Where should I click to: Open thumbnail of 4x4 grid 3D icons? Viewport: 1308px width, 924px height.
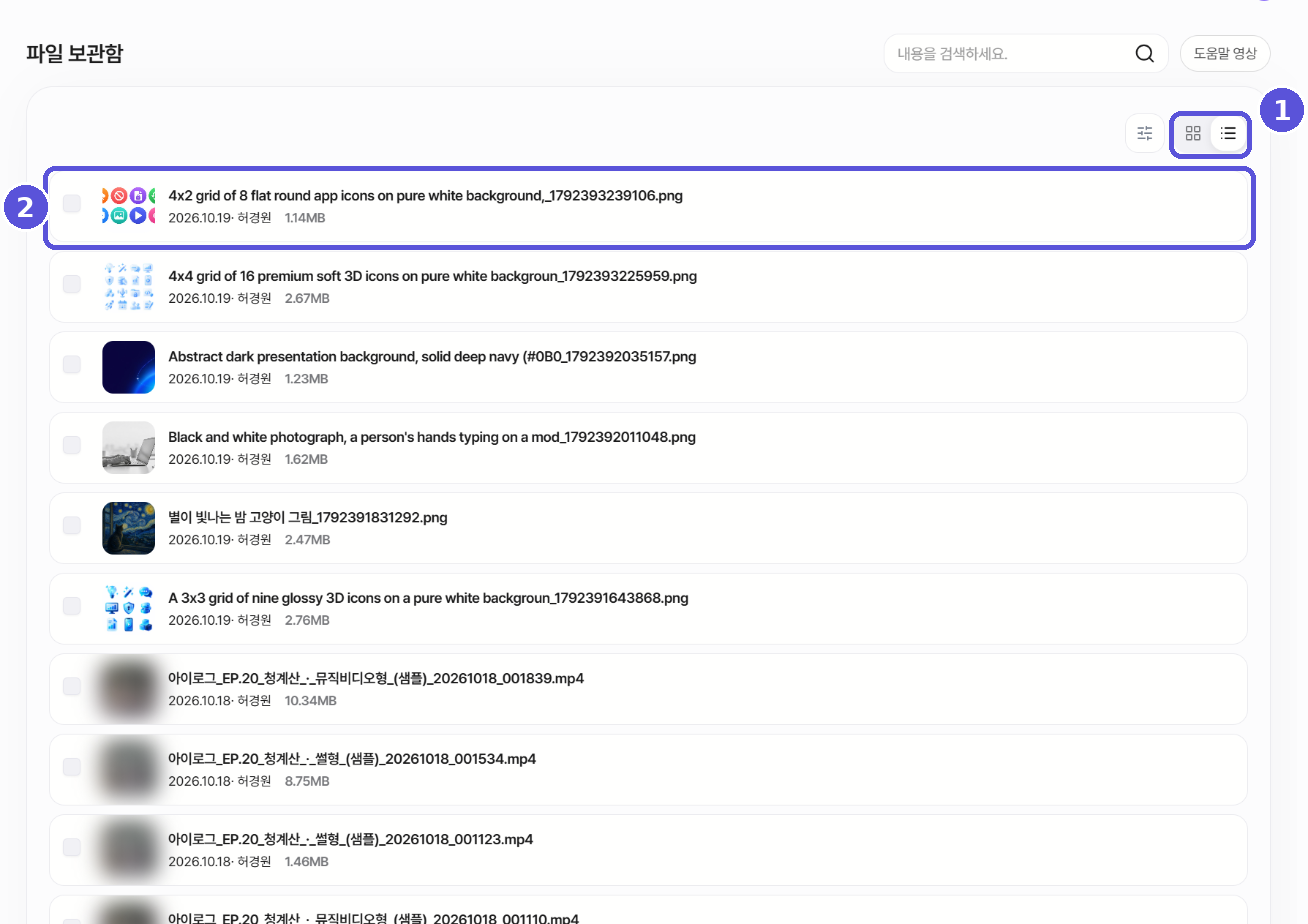pyautogui.click(x=129, y=286)
